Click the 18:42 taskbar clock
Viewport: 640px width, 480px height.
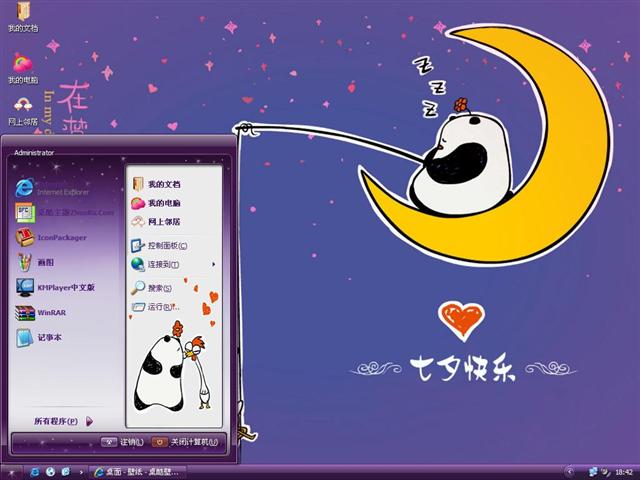[x=624, y=472]
